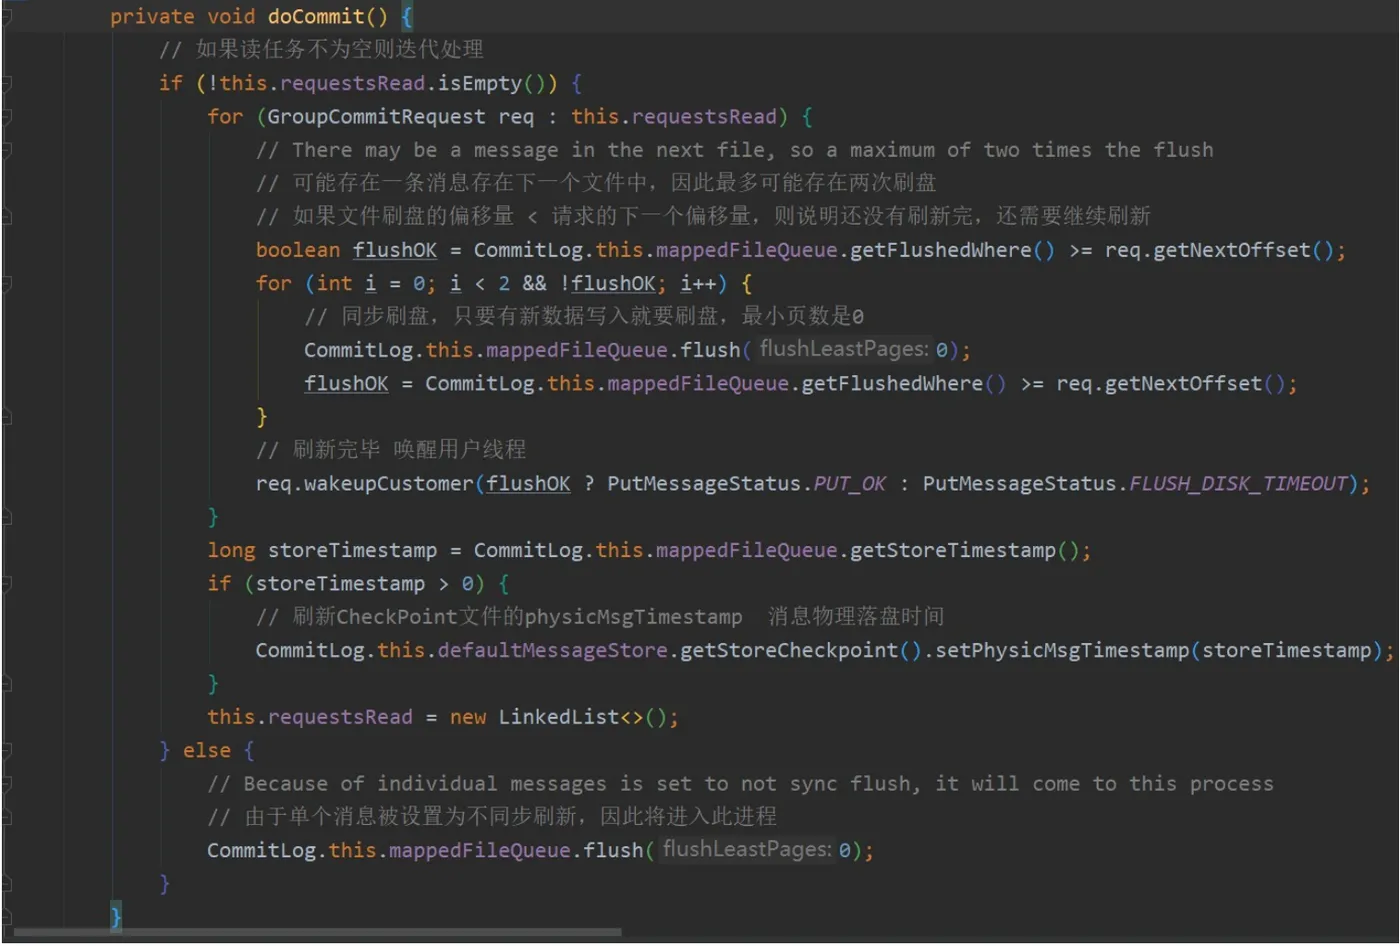Click the getStoreCheckpoint call
1400x946 pixels.
[x=789, y=650]
